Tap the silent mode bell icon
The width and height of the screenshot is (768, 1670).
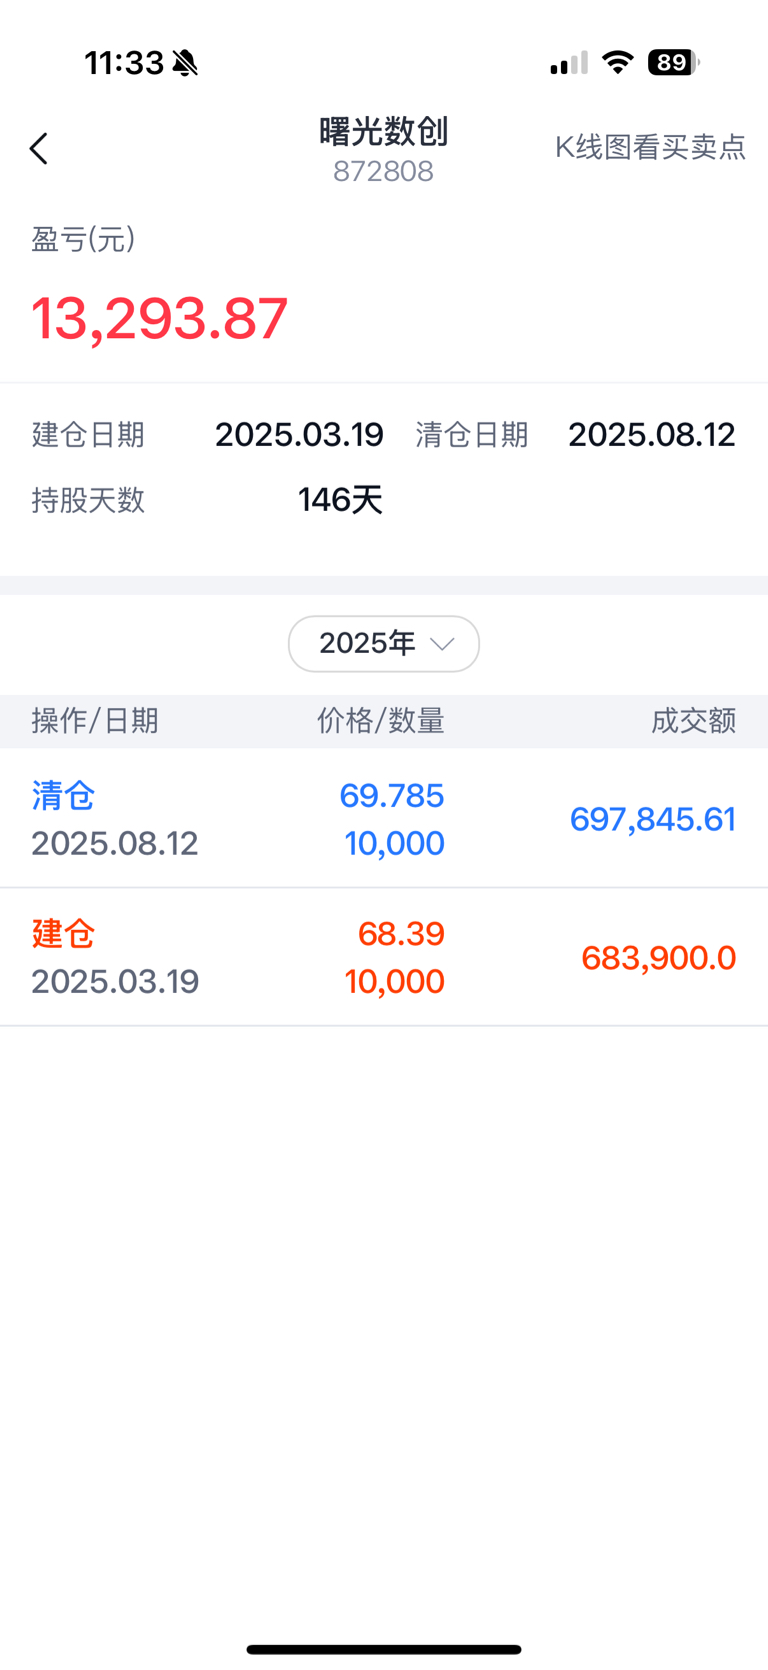coord(185,64)
